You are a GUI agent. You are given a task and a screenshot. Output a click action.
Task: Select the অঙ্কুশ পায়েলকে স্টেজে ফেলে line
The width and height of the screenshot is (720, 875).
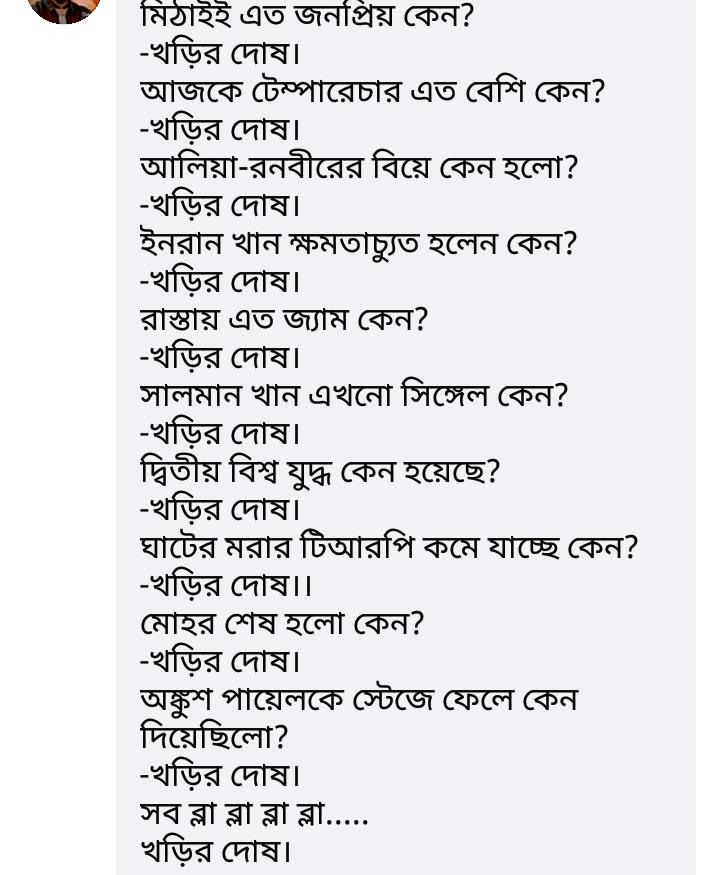358,699
